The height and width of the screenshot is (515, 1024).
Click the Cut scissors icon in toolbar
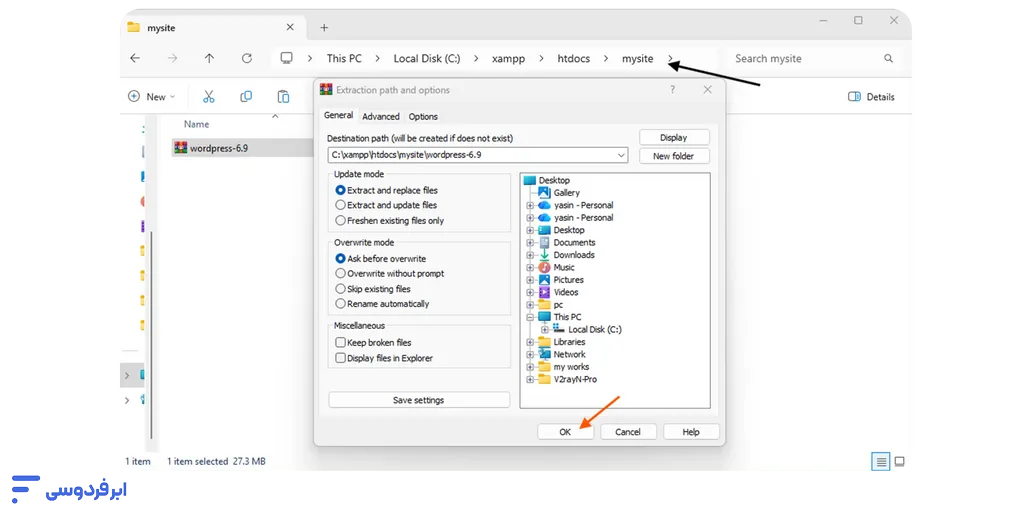[x=209, y=97]
